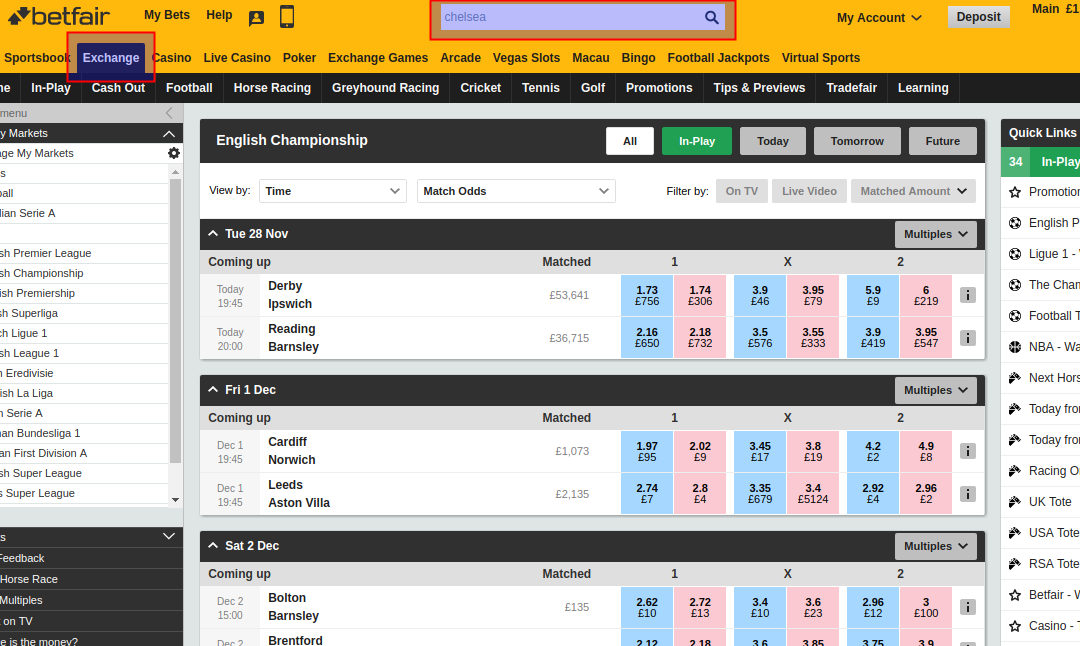Image resolution: width=1080 pixels, height=646 pixels.
Task: Toggle the On TV filter
Action: [741, 191]
